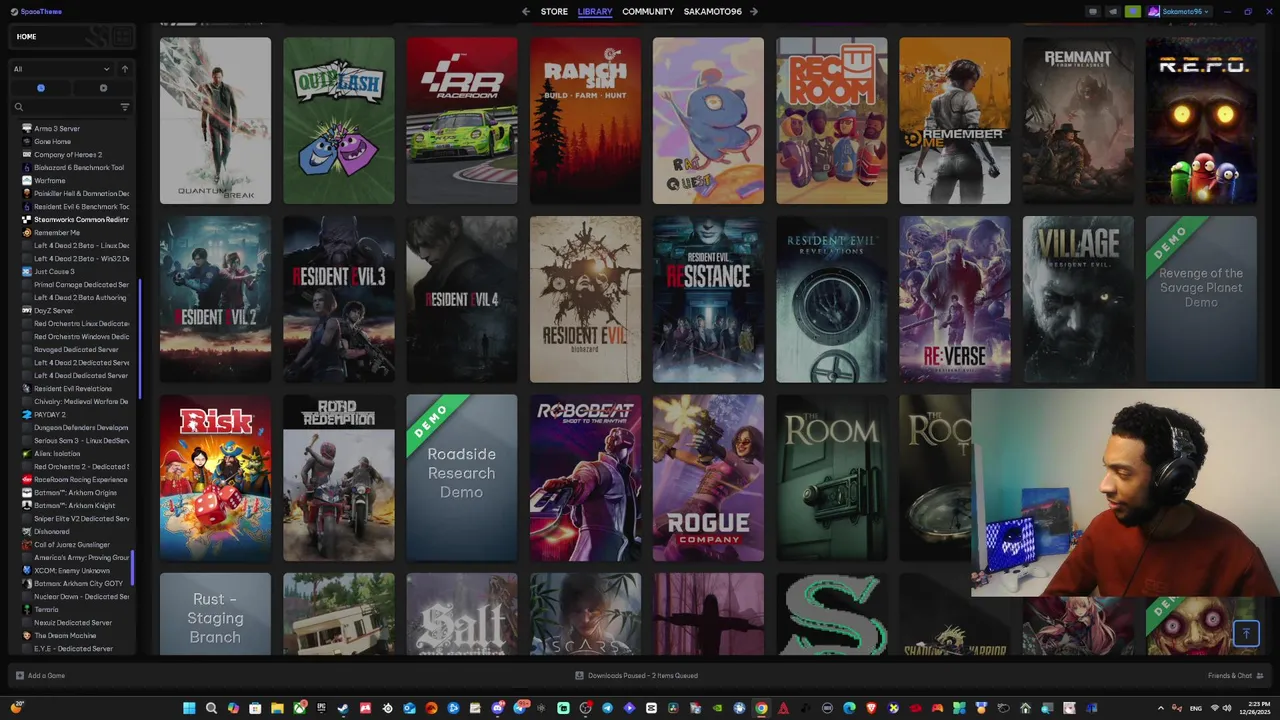Open the Remnant From the Ashes cover
This screenshot has height=720, width=1280.
1078,120
